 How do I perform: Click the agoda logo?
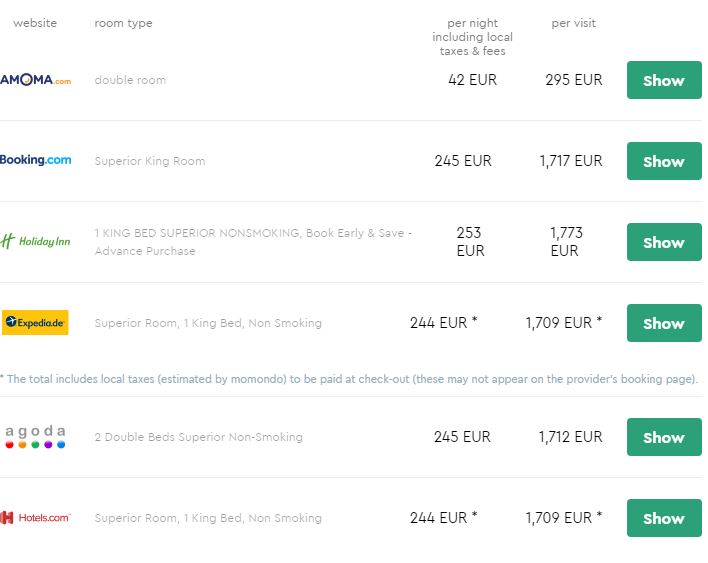35,436
